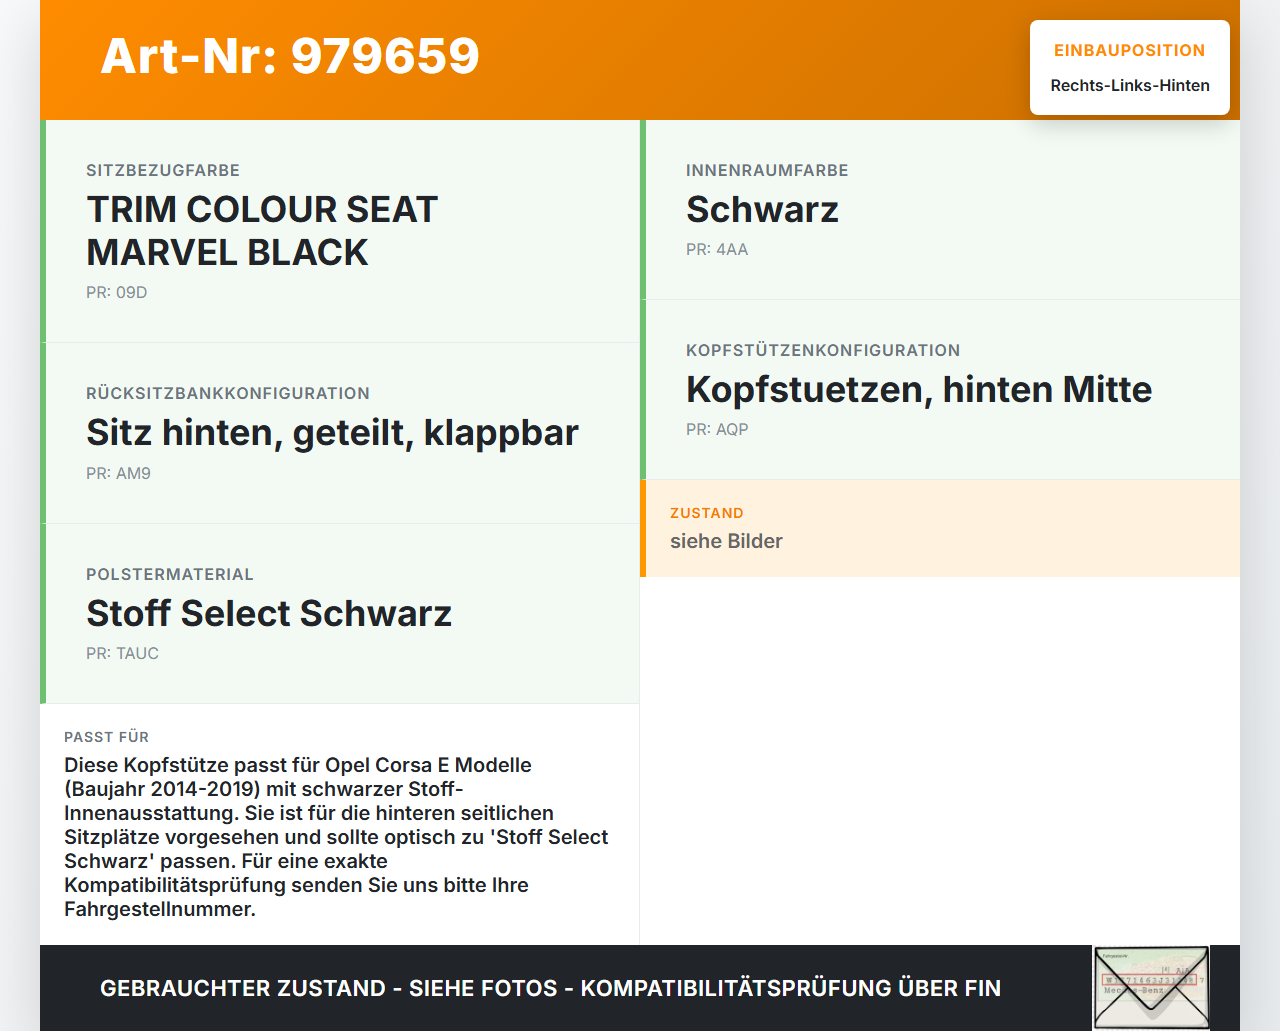Select the PR: AQP code
The image size is (1280, 1031).
(716, 429)
